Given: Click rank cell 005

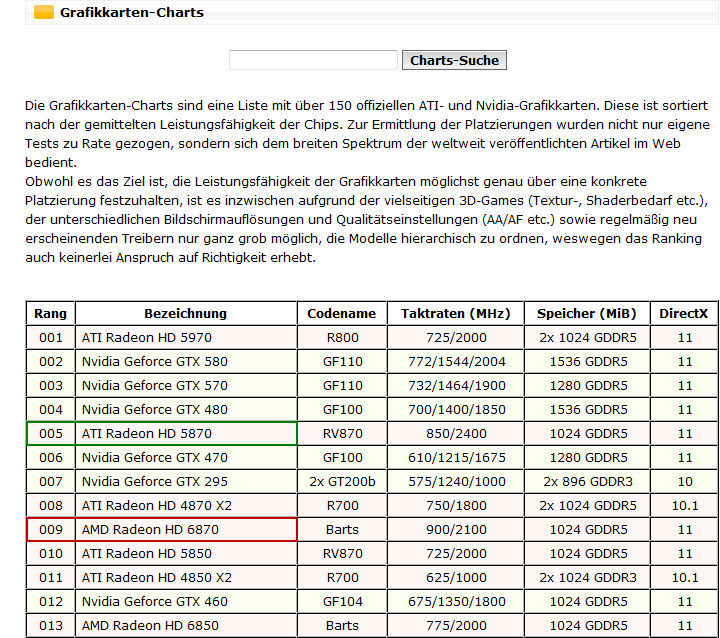Looking at the screenshot, I should pos(51,434).
